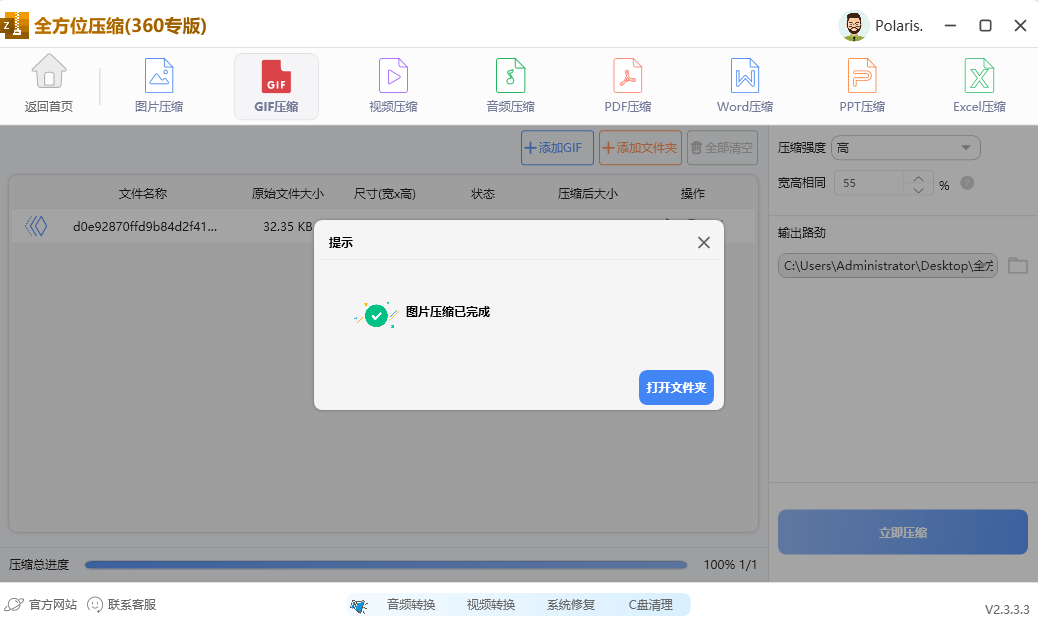Open the 压缩强度 strength dropdown
Screen dimensions: 1039x628
905,147
